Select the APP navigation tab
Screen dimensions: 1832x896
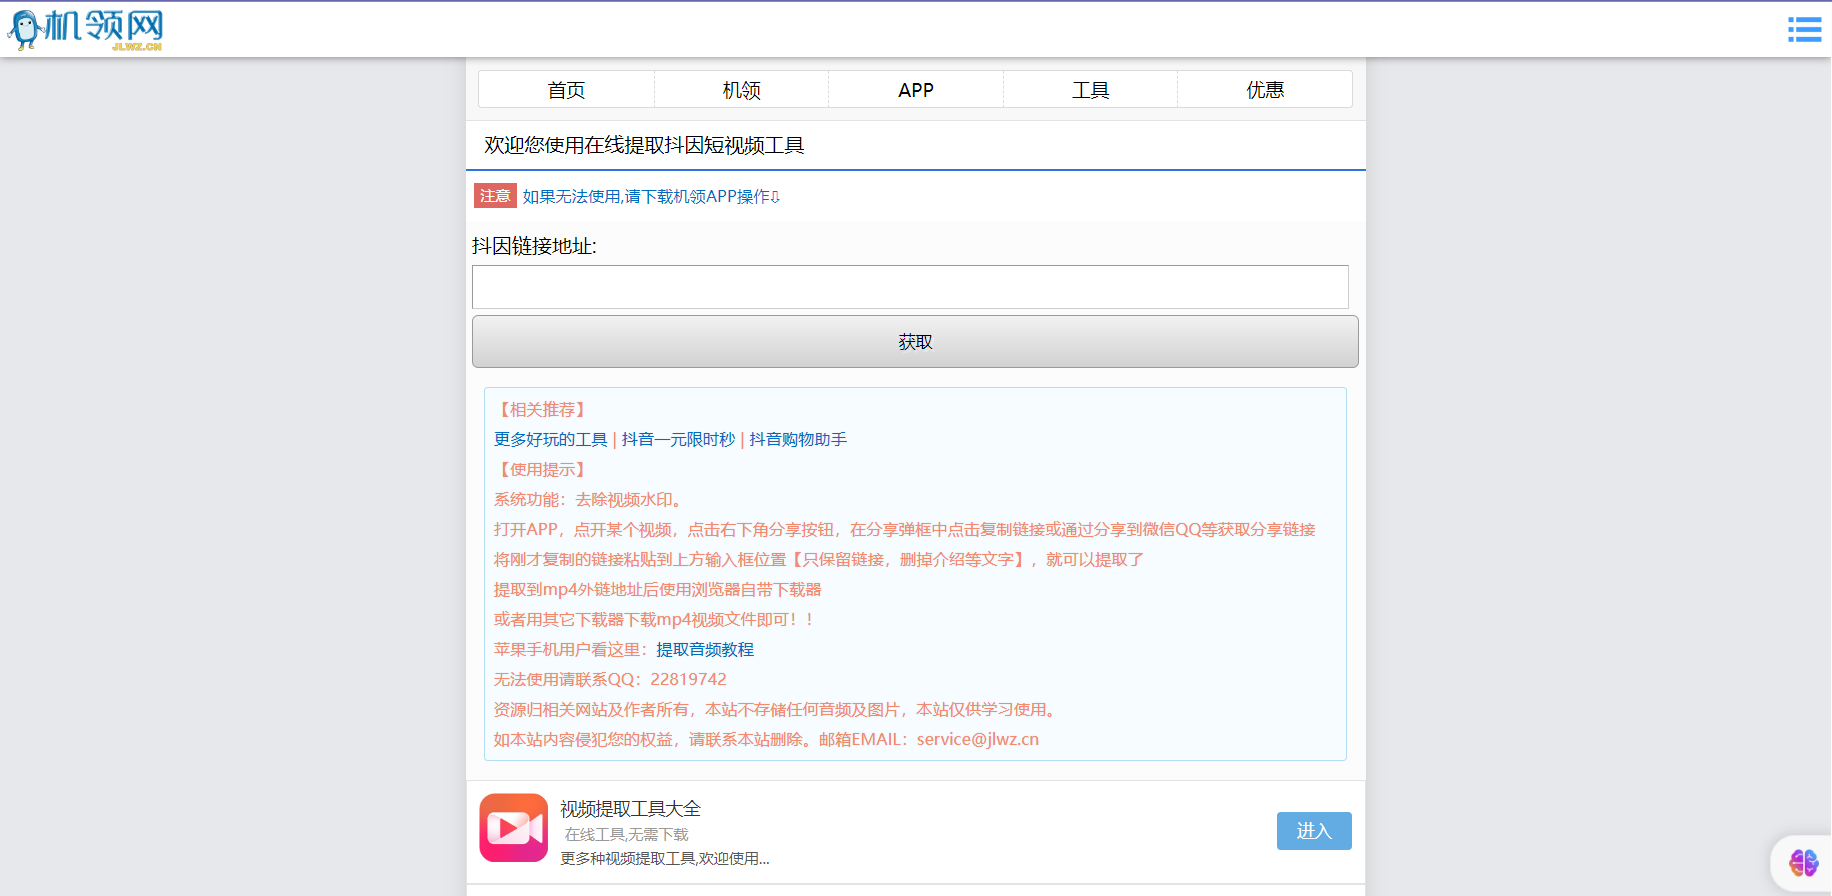tap(915, 90)
